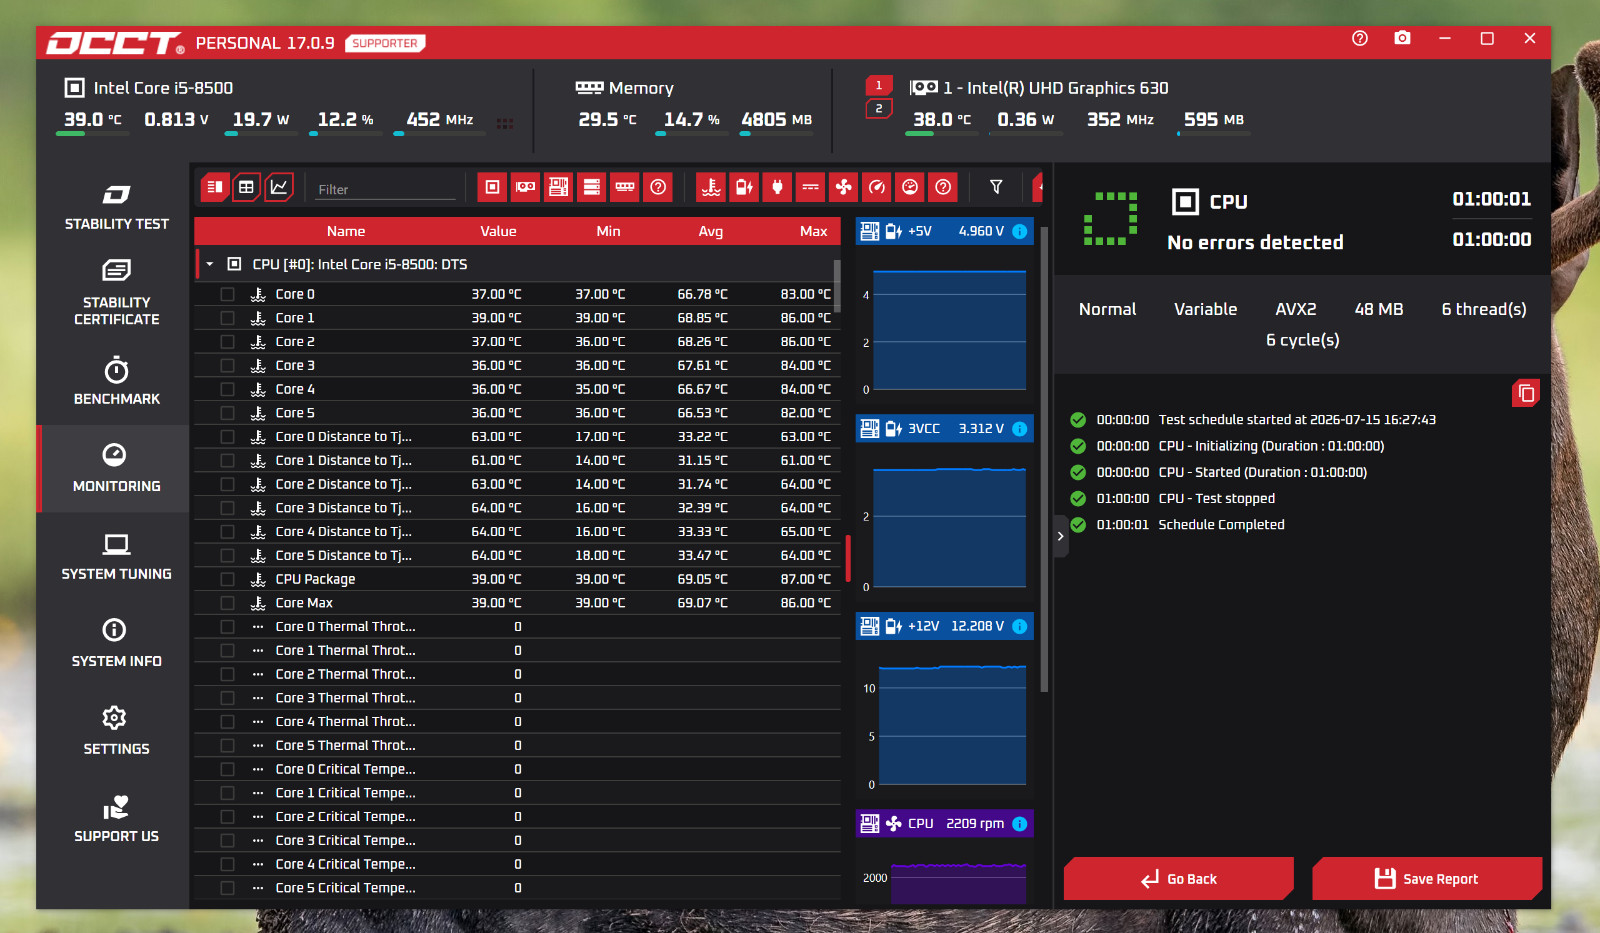Check the Core 5 temperature checkbox

click(228, 413)
